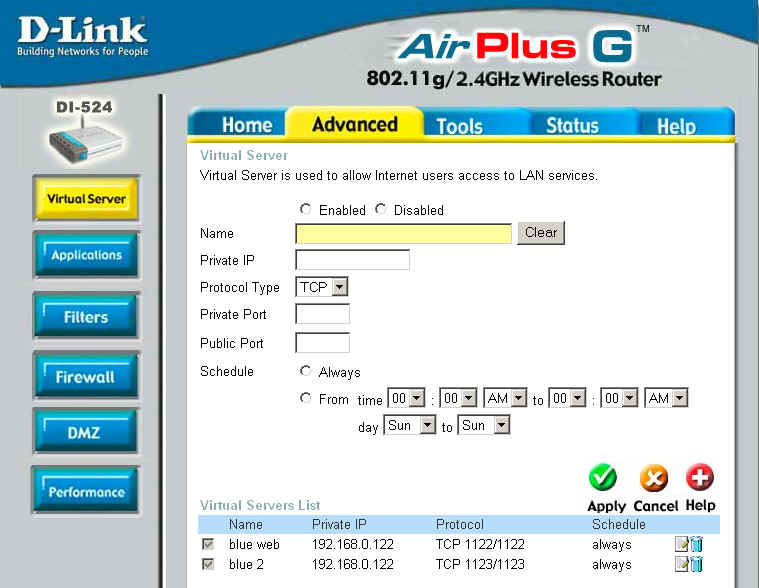
Task: Open the Performance section
Action: 86,491
